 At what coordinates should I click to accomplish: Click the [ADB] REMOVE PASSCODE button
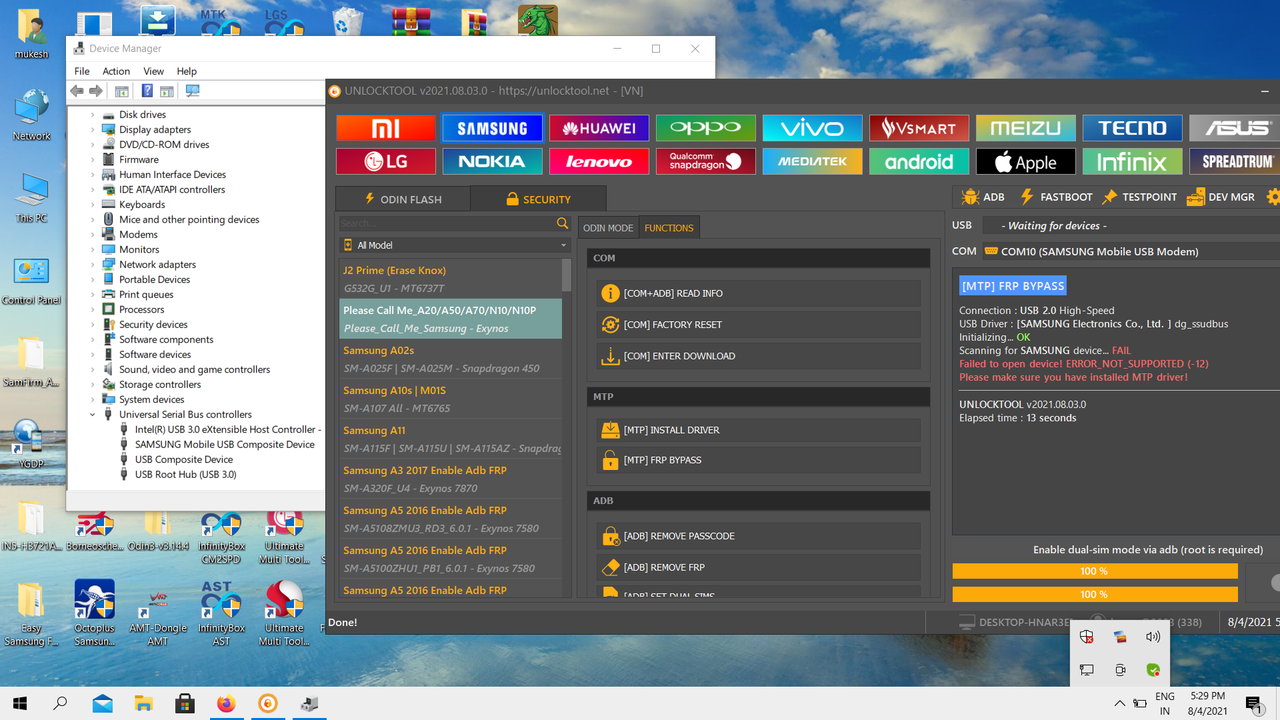(x=758, y=536)
